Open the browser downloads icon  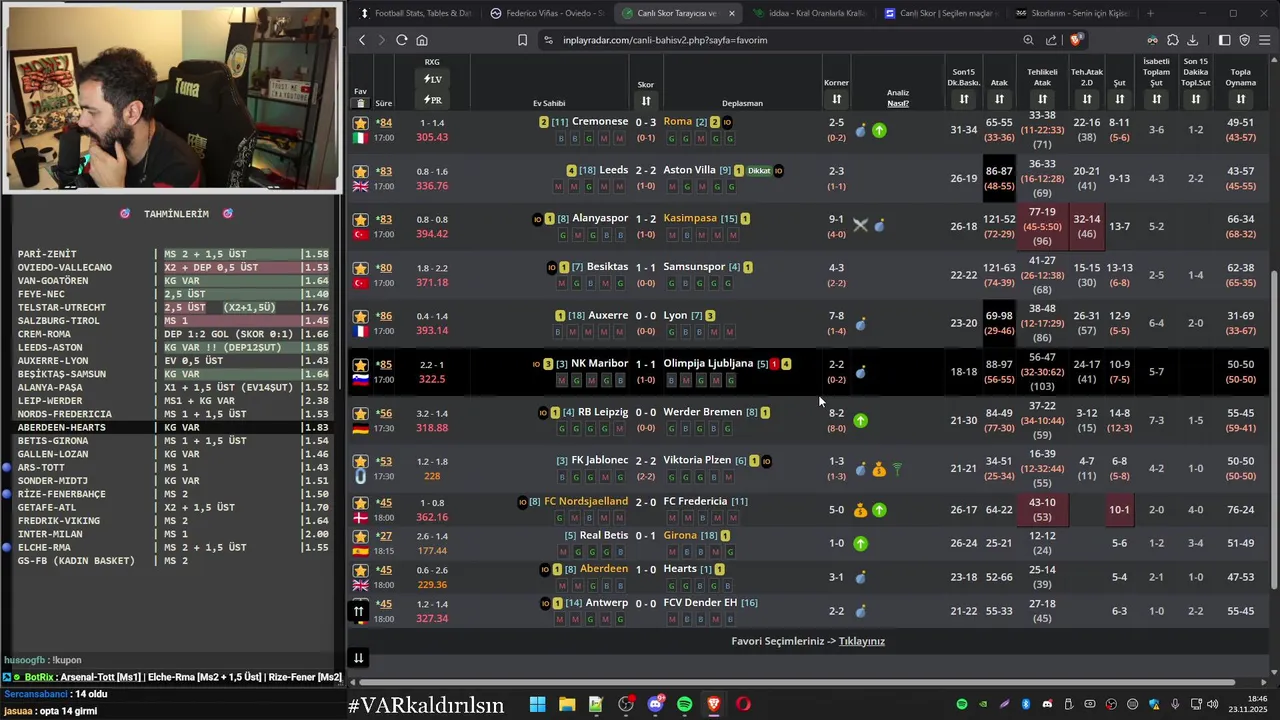[x=1193, y=40]
